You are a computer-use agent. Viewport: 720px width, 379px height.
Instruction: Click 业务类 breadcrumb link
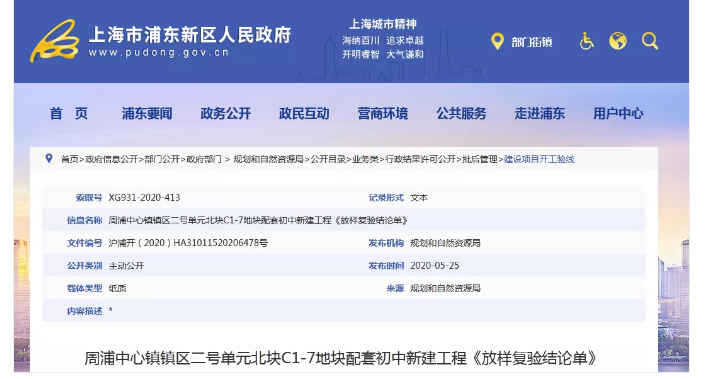[x=365, y=159]
